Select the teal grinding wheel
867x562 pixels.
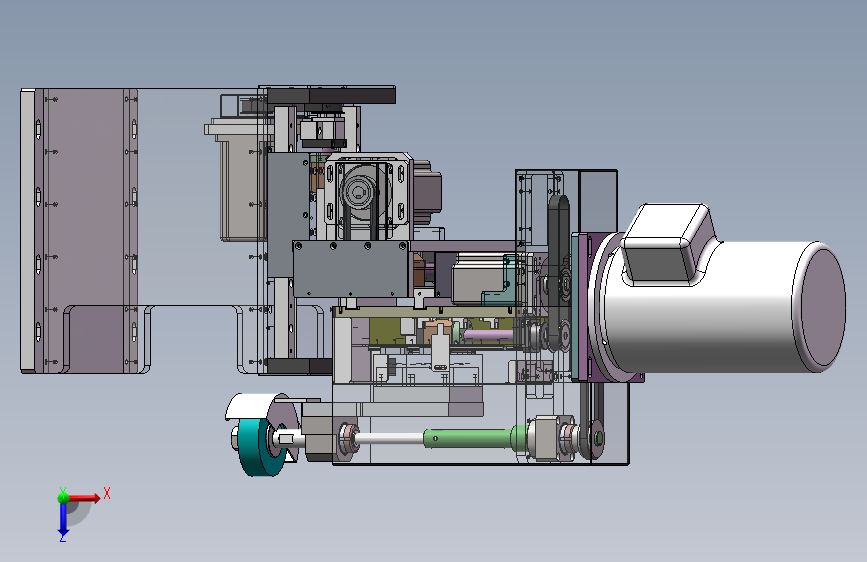coord(260,447)
